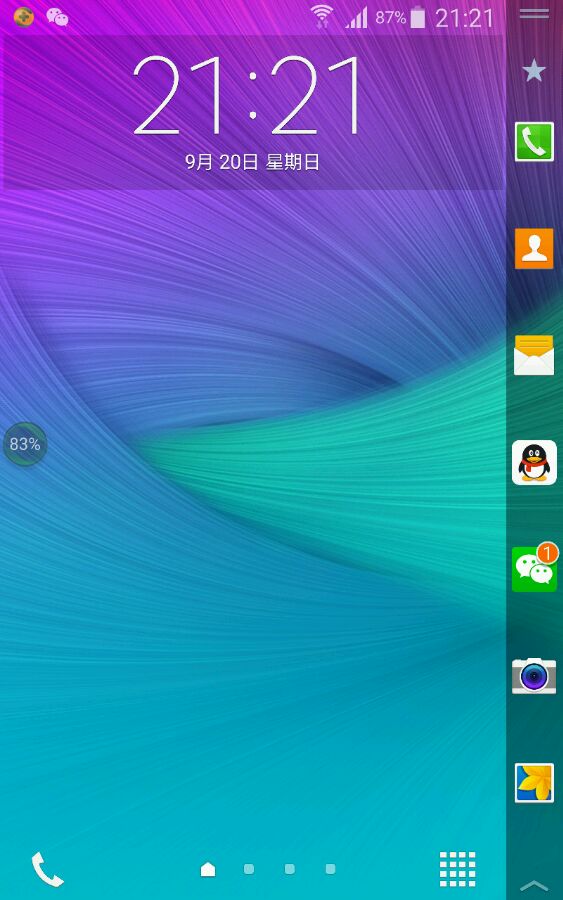Viewport: 563px width, 900px height.
Task: Open the Messages envelope app
Action: point(534,355)
